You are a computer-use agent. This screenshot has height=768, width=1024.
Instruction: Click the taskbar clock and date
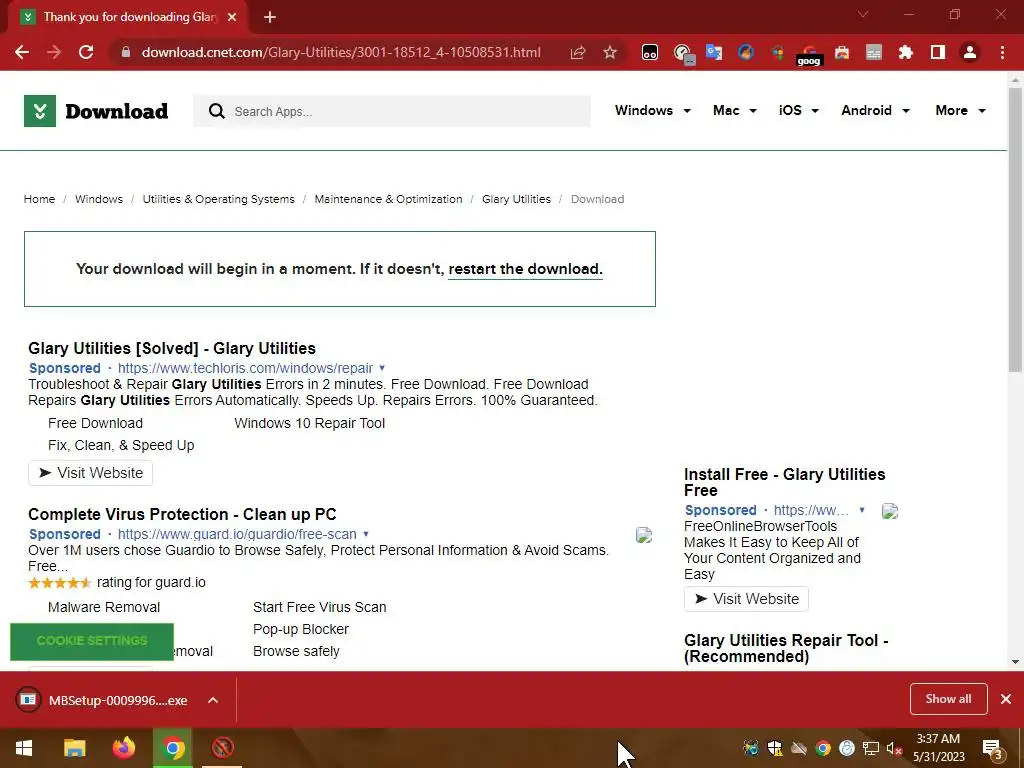coord(938,748)
